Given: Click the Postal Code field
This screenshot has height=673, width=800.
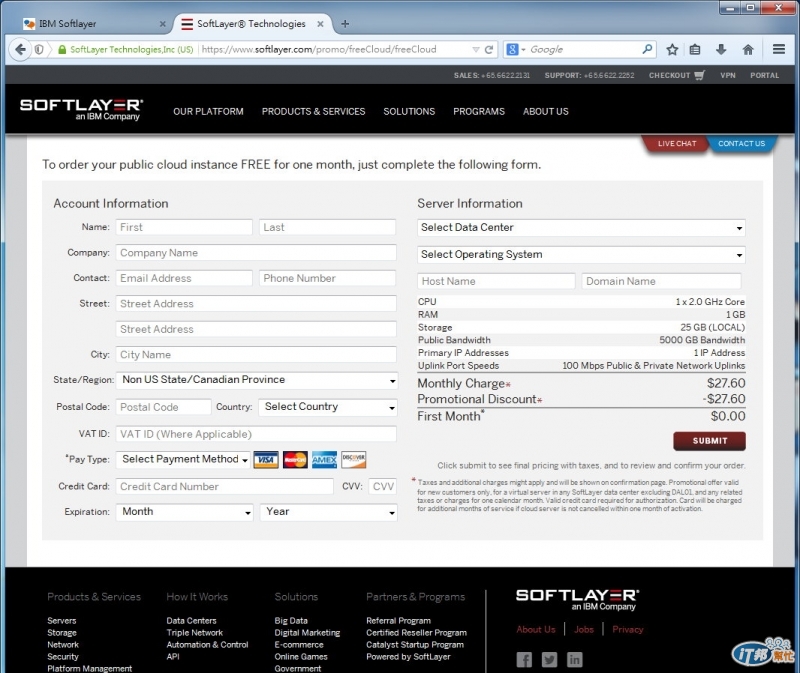Looking at the screenshot, I should 163,407.
